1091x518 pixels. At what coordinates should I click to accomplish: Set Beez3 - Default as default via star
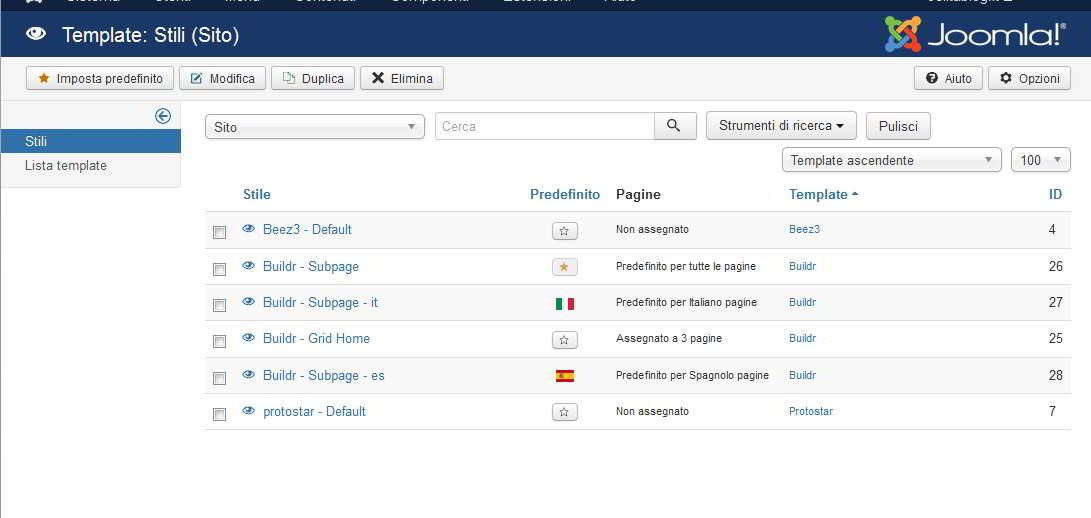click(564, 231)
